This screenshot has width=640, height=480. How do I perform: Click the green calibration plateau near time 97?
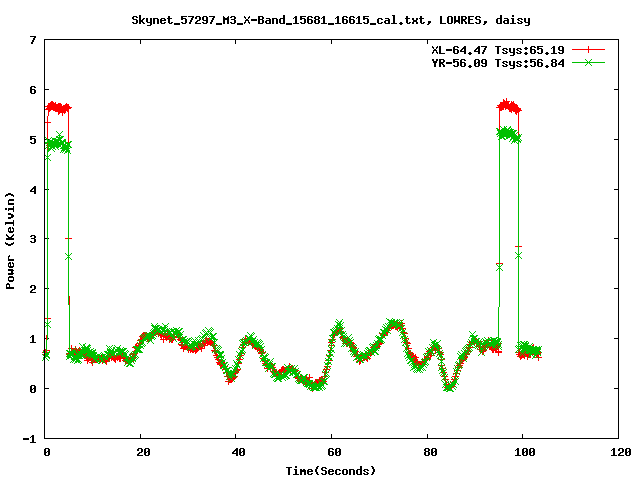509,134
